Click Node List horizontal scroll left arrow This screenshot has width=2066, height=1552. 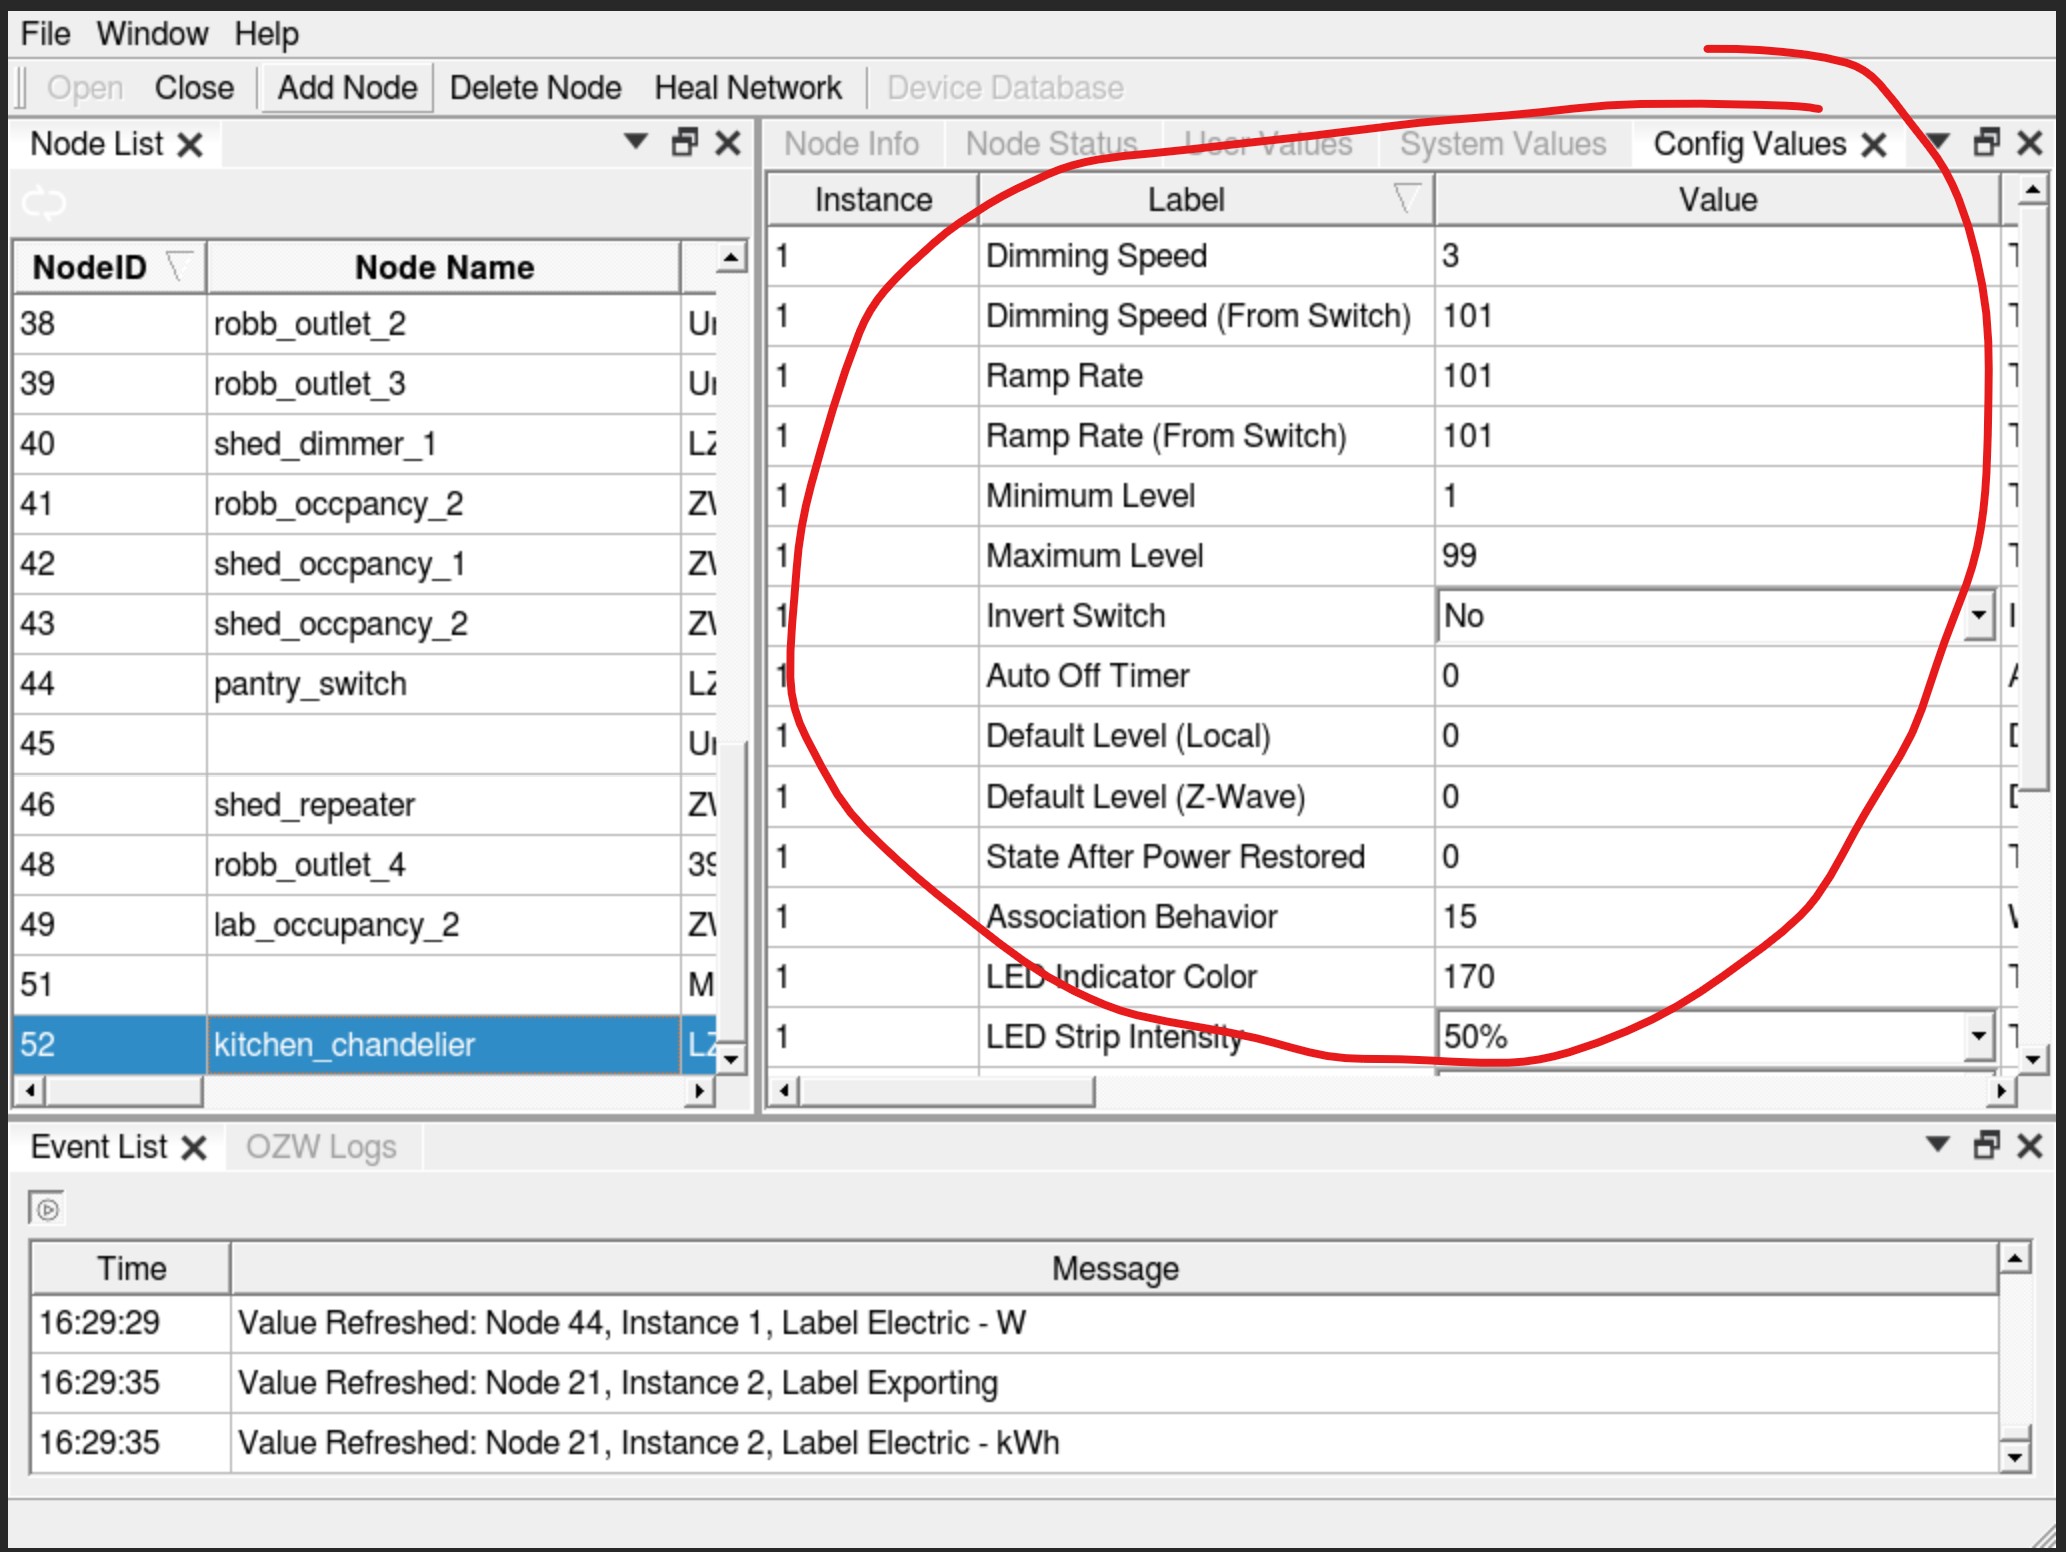pyautogui.click(x=30, y=1090)
